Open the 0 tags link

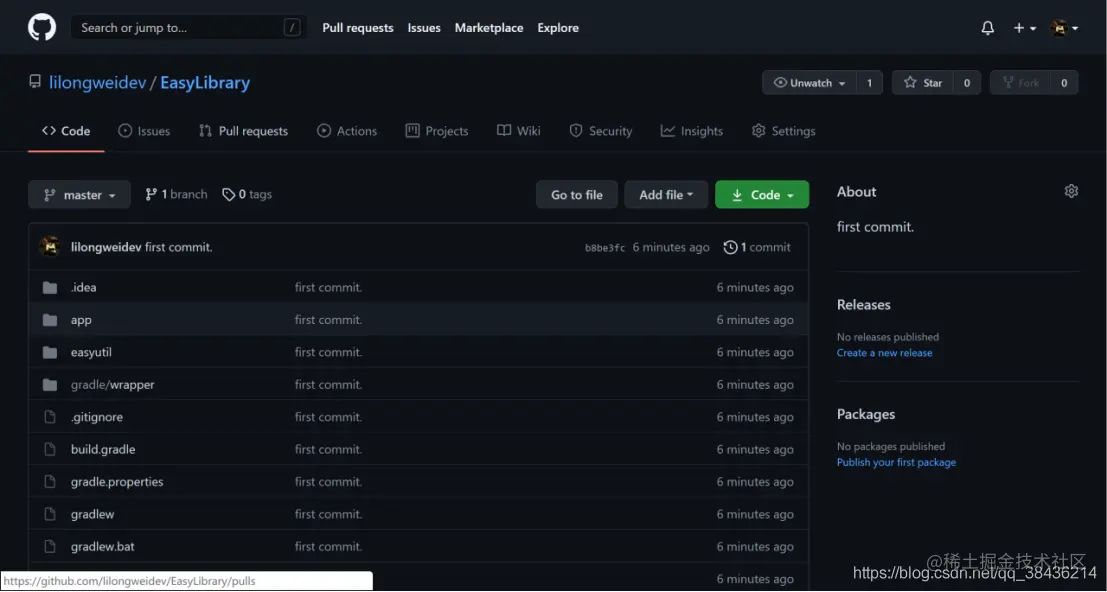246,194
